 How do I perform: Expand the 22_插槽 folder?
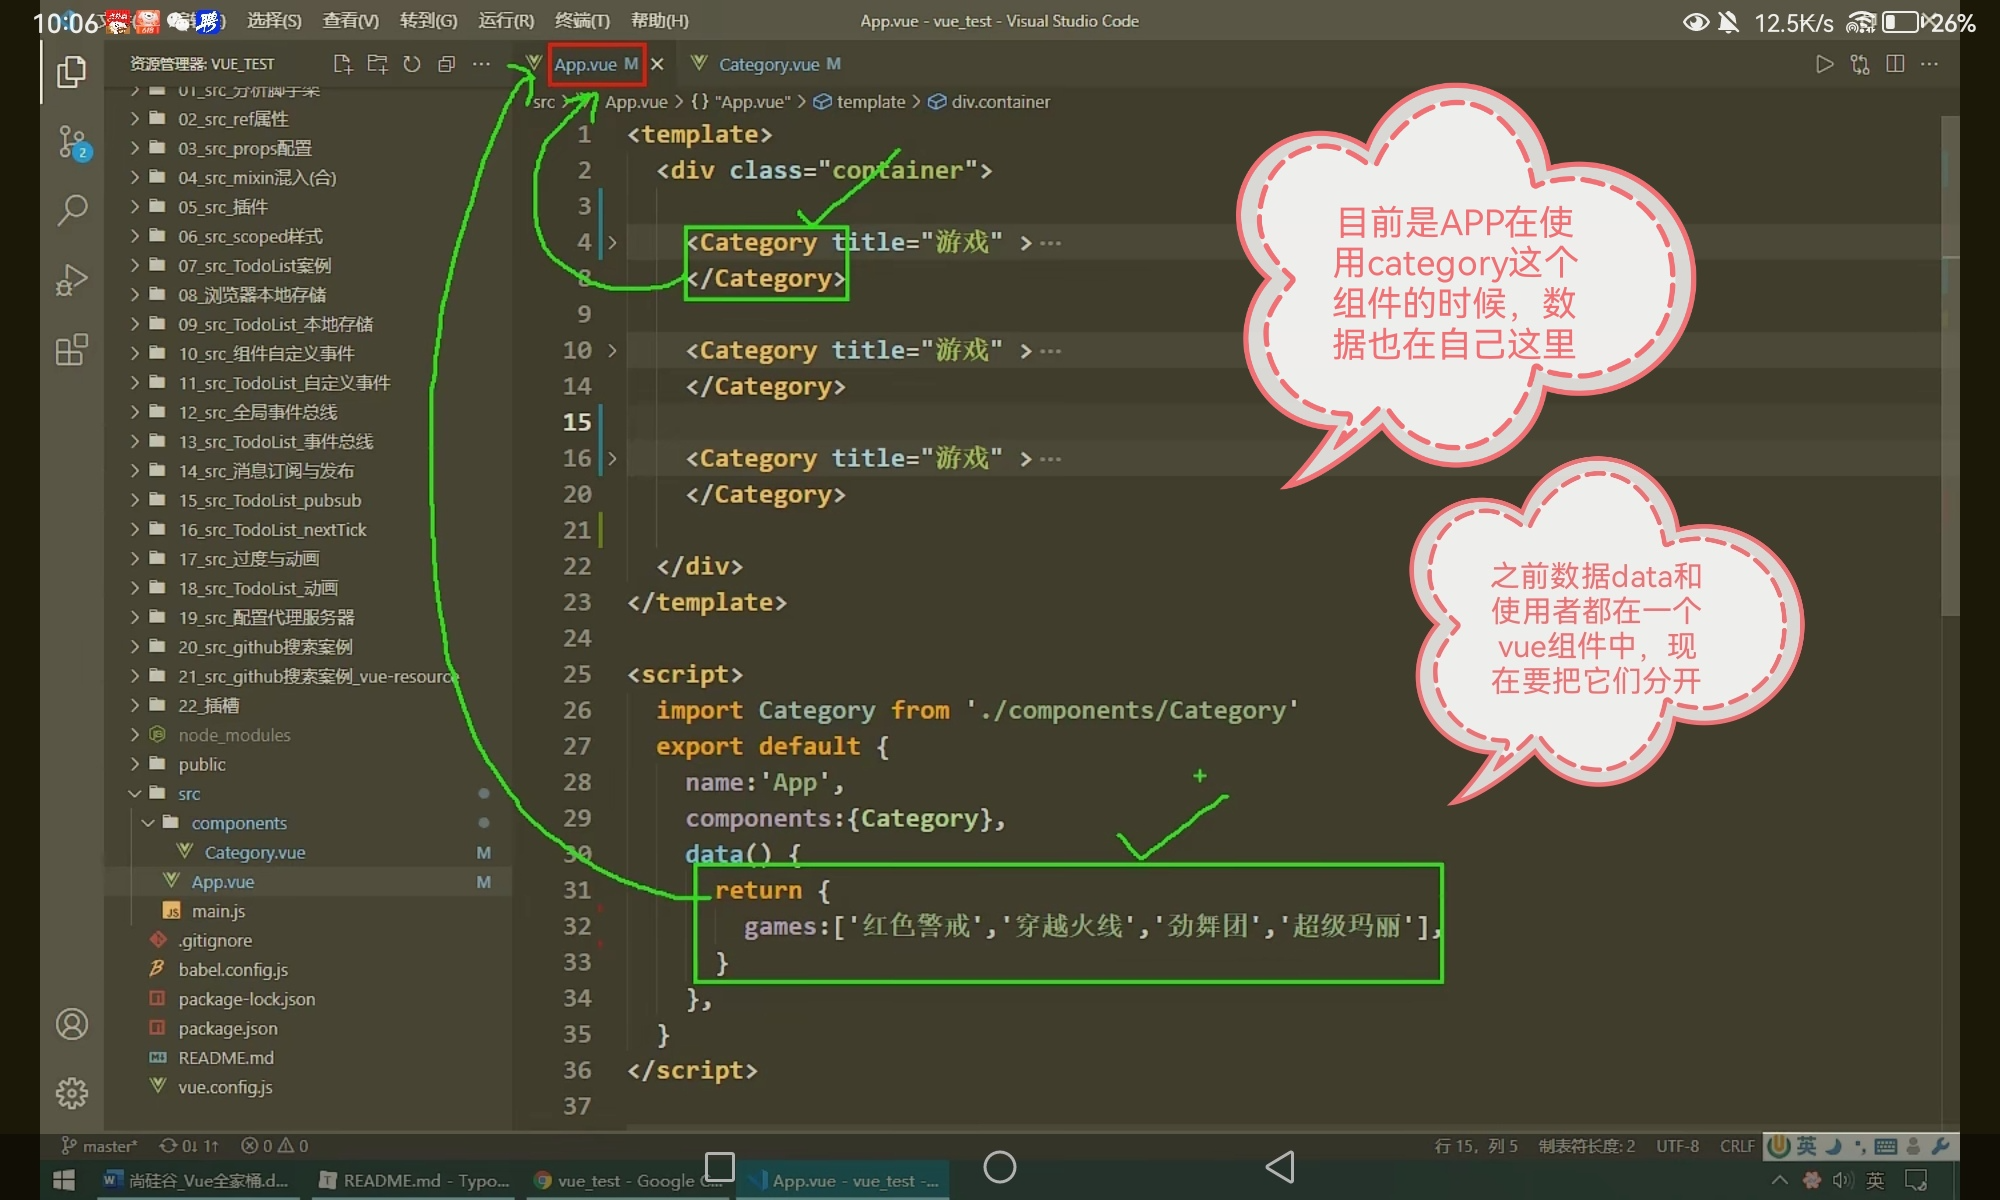pyautogui.click(x=208, y=706)
